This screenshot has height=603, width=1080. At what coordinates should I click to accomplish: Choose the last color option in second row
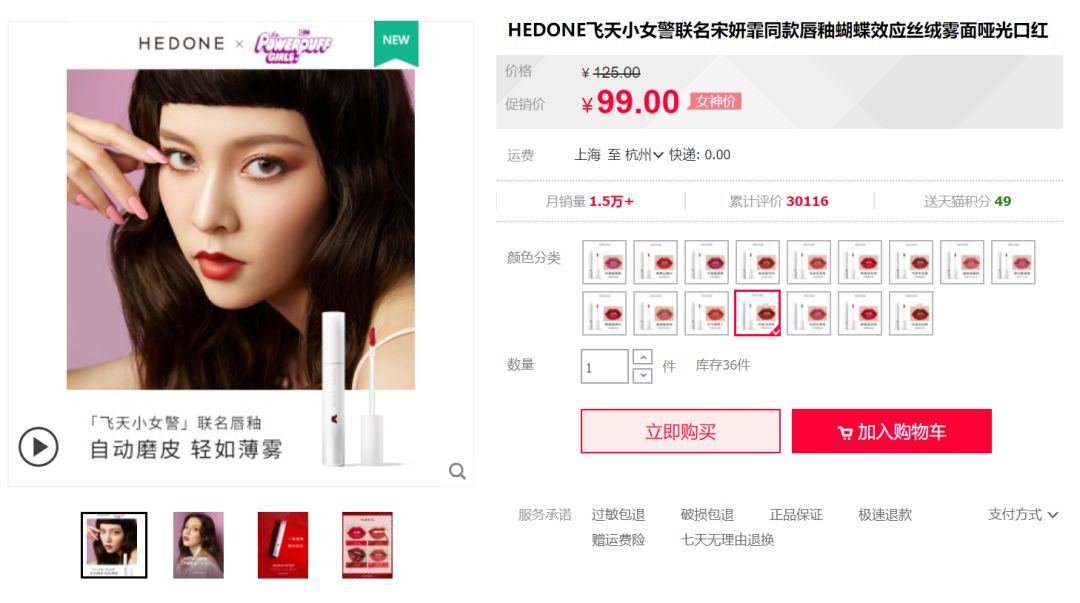point(911,313)
